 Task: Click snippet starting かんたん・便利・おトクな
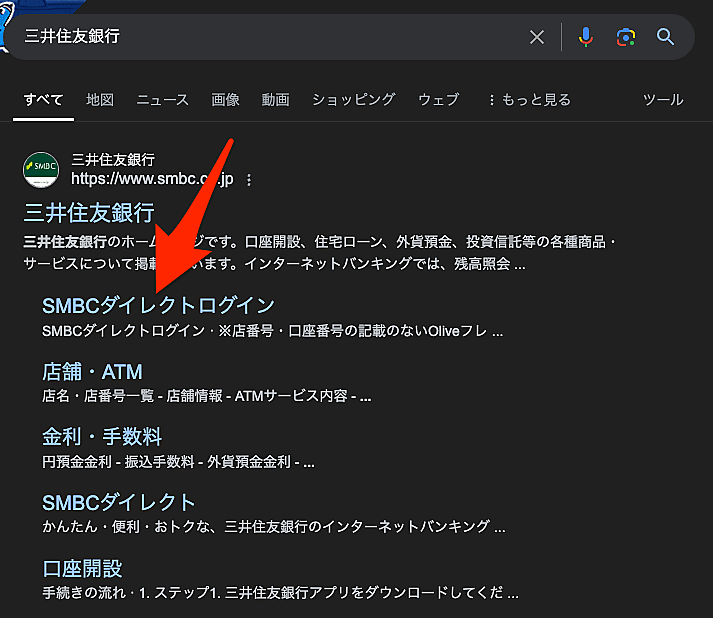tap(273, 527)
